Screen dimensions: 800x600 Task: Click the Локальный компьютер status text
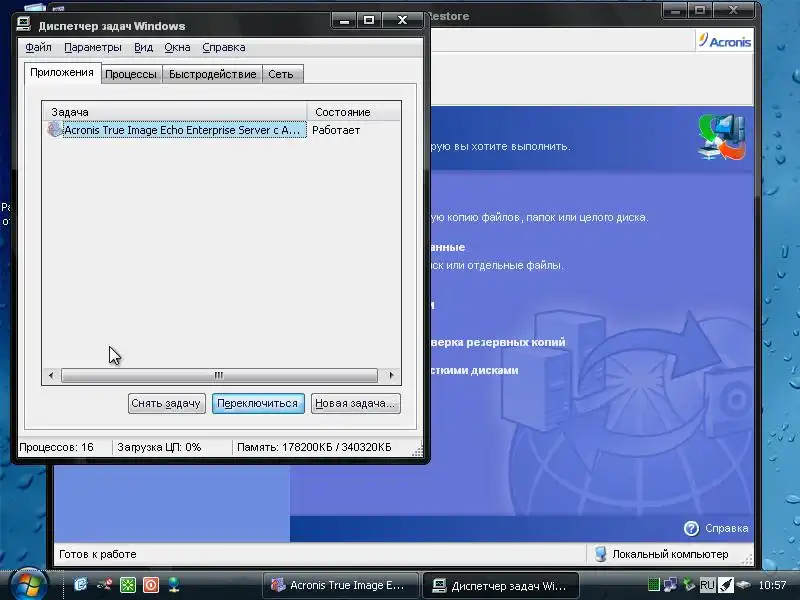click(x=670, y=555)
